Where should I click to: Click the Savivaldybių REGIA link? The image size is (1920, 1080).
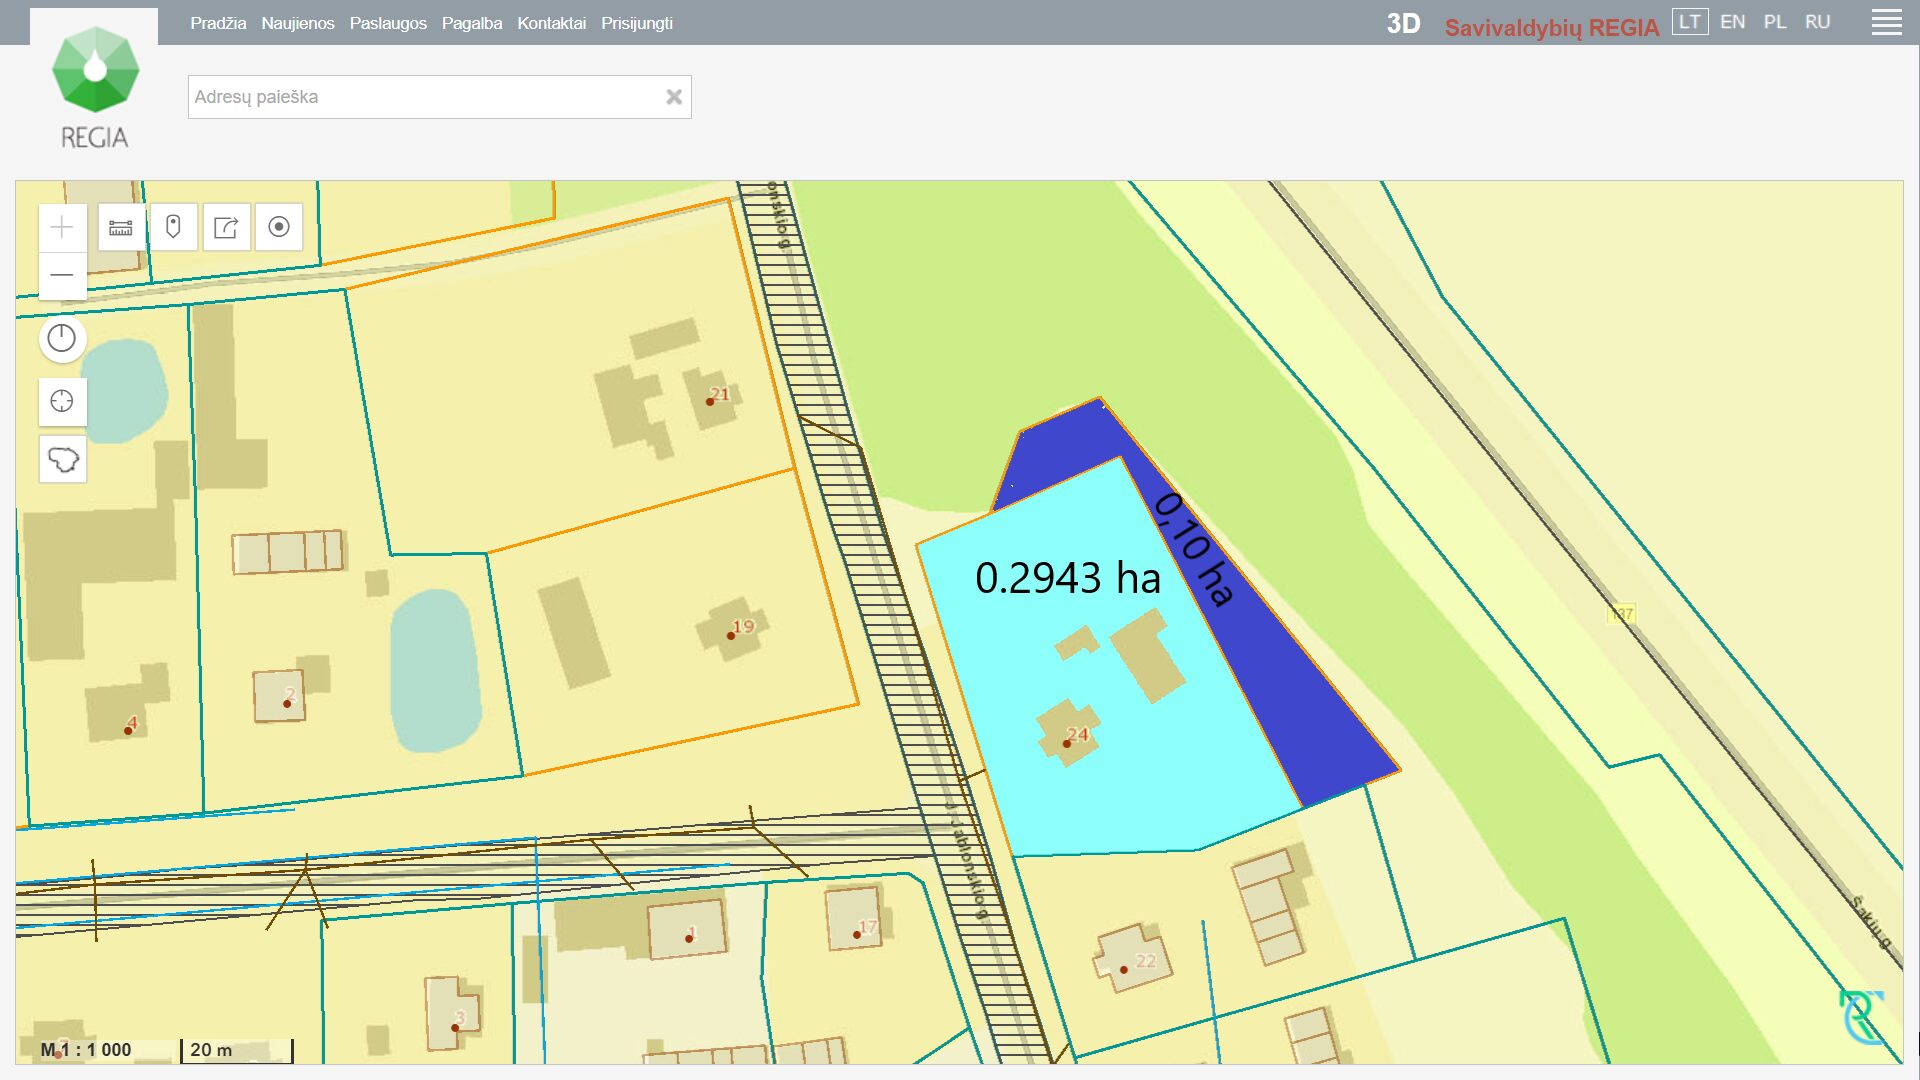tap(1551, 28)
